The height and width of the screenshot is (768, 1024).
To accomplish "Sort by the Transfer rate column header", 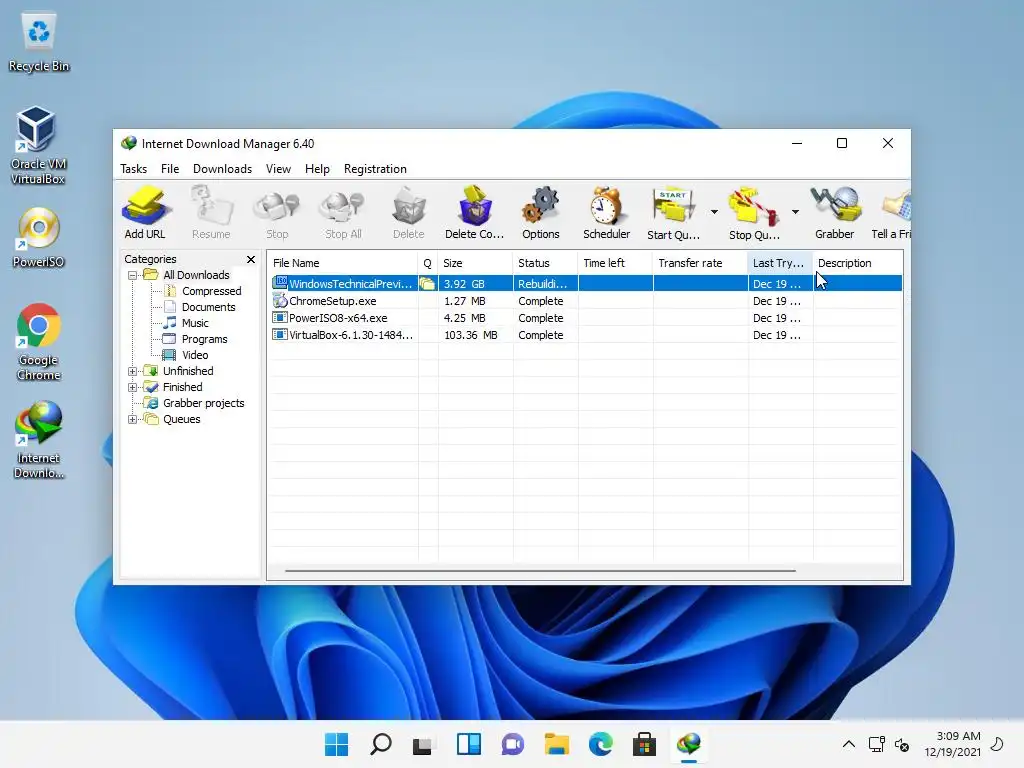I will point(700,263).
